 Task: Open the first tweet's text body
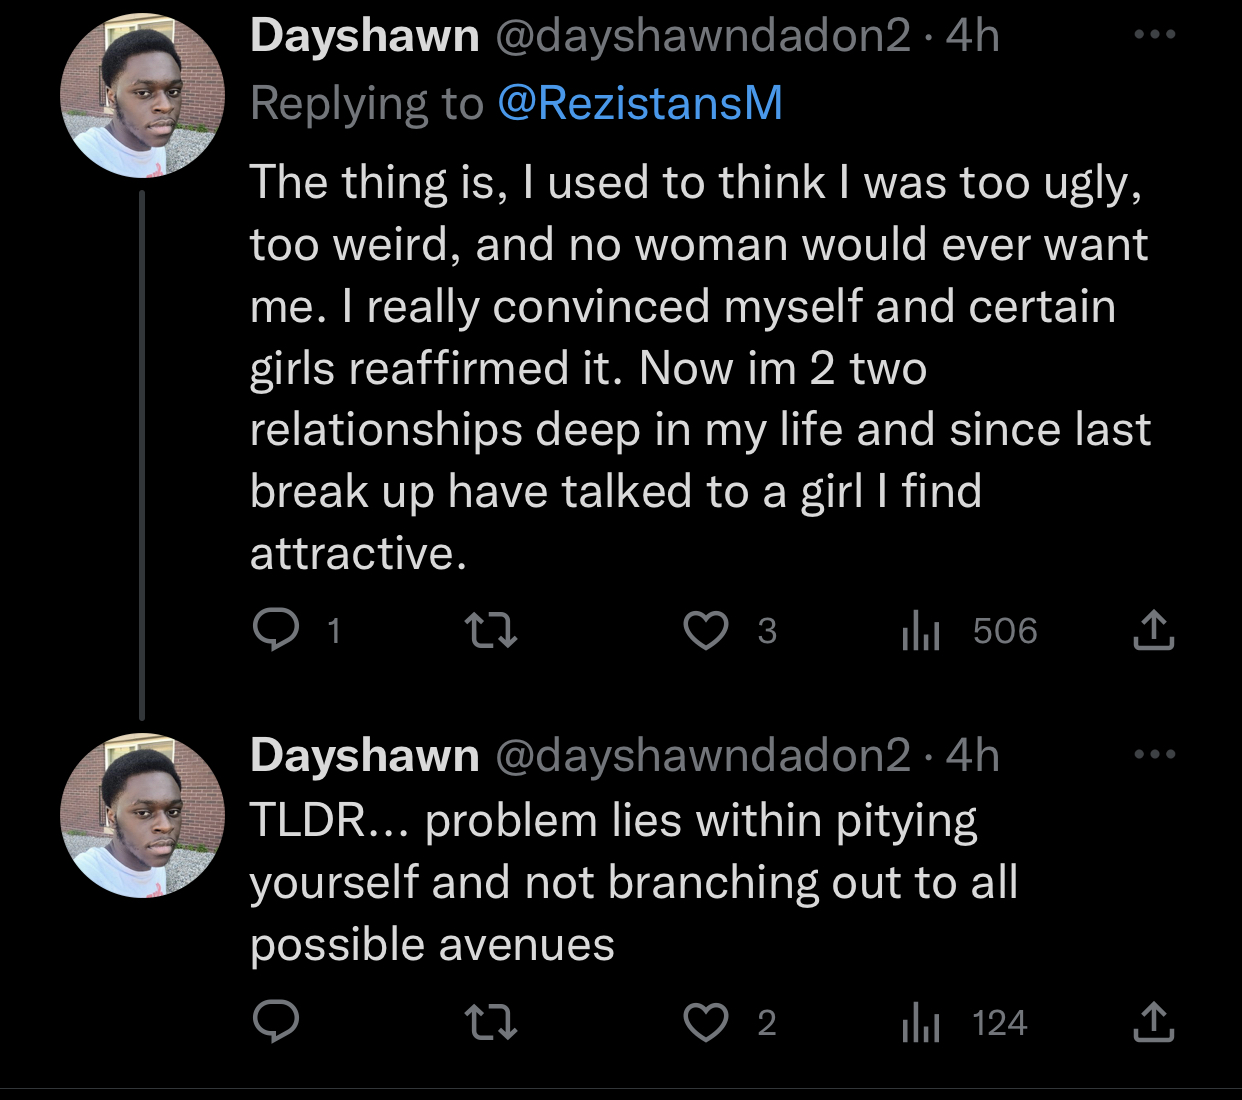coord(700,368)
